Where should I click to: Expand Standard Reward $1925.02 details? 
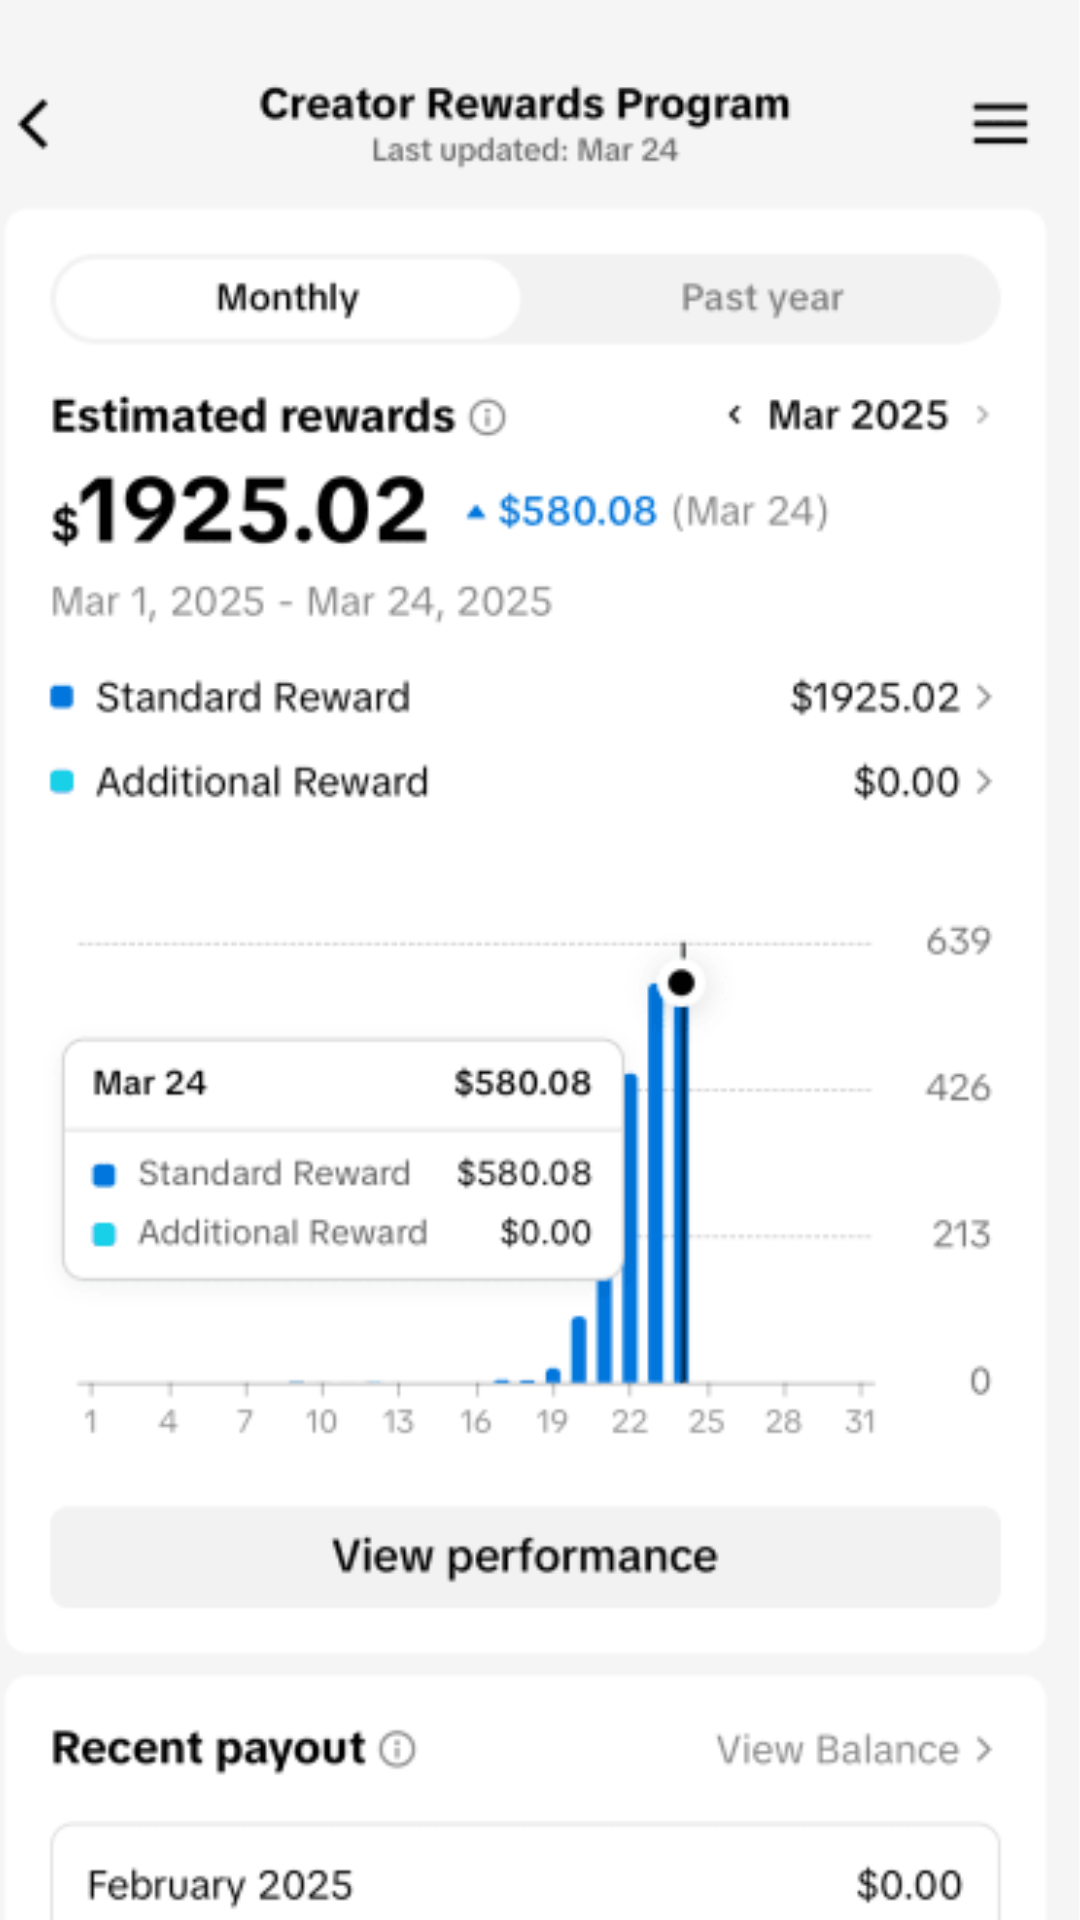coord(890,697)
